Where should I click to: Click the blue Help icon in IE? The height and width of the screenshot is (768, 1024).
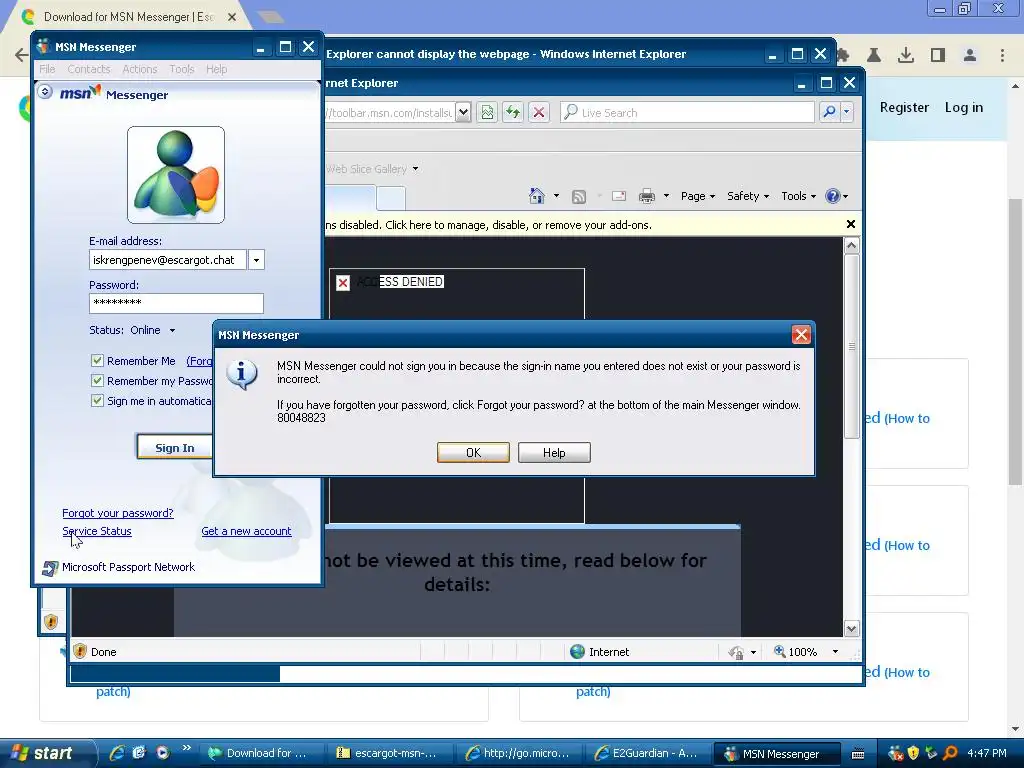point(833,196)
